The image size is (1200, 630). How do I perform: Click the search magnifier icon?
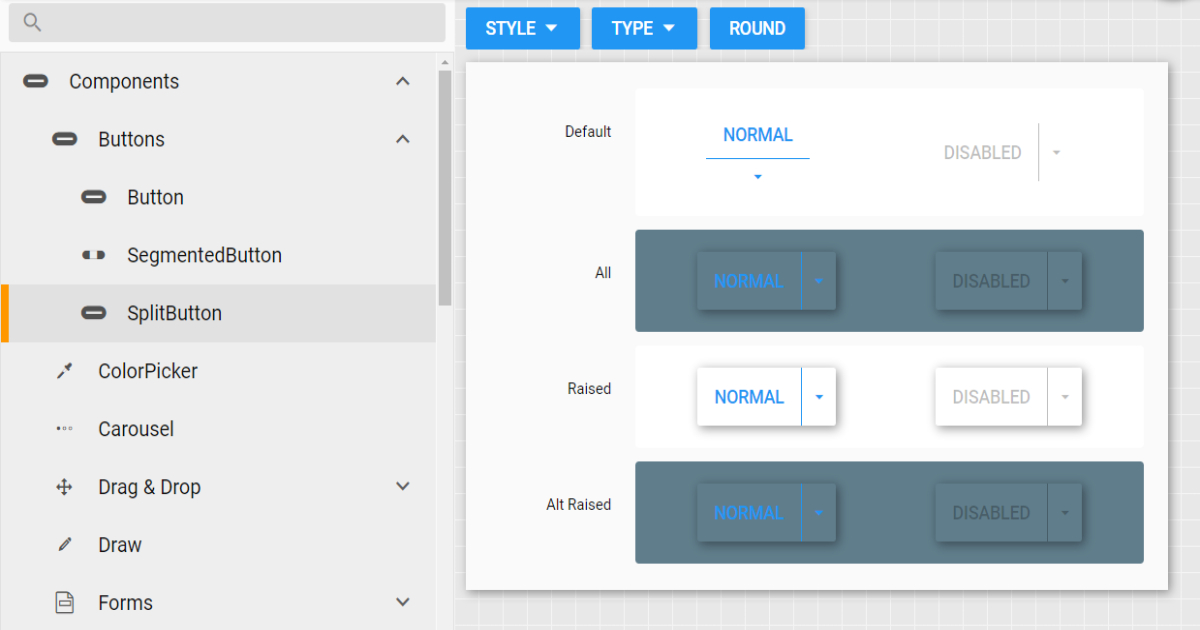point(32,22)
